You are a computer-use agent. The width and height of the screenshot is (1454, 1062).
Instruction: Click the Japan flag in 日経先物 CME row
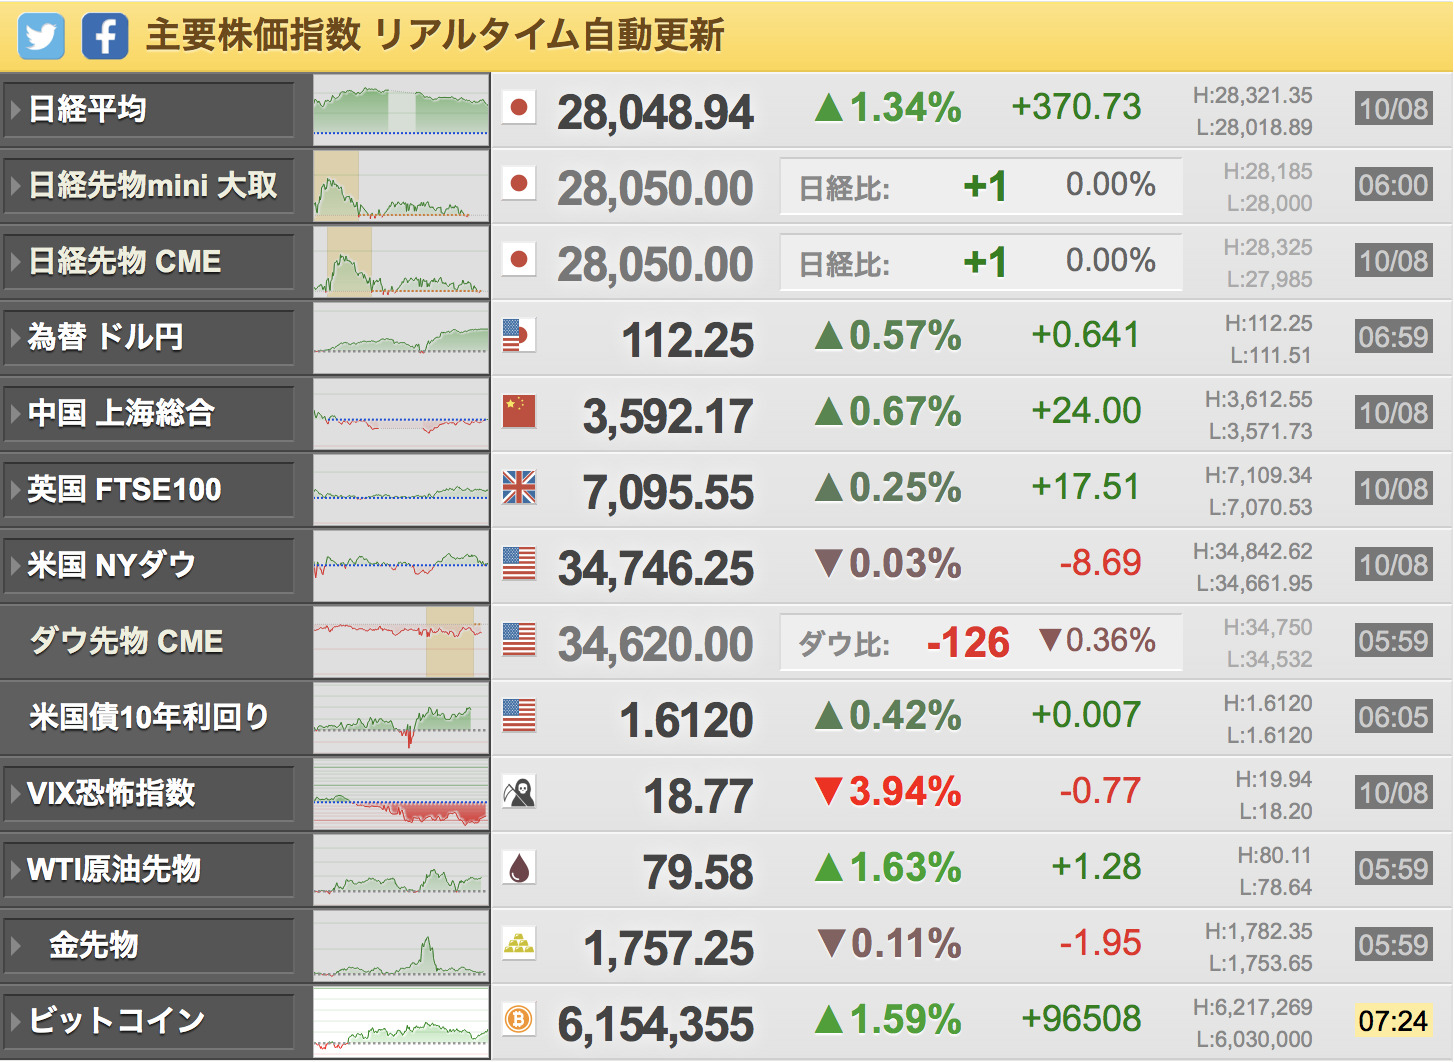click(x=519, y=259)
